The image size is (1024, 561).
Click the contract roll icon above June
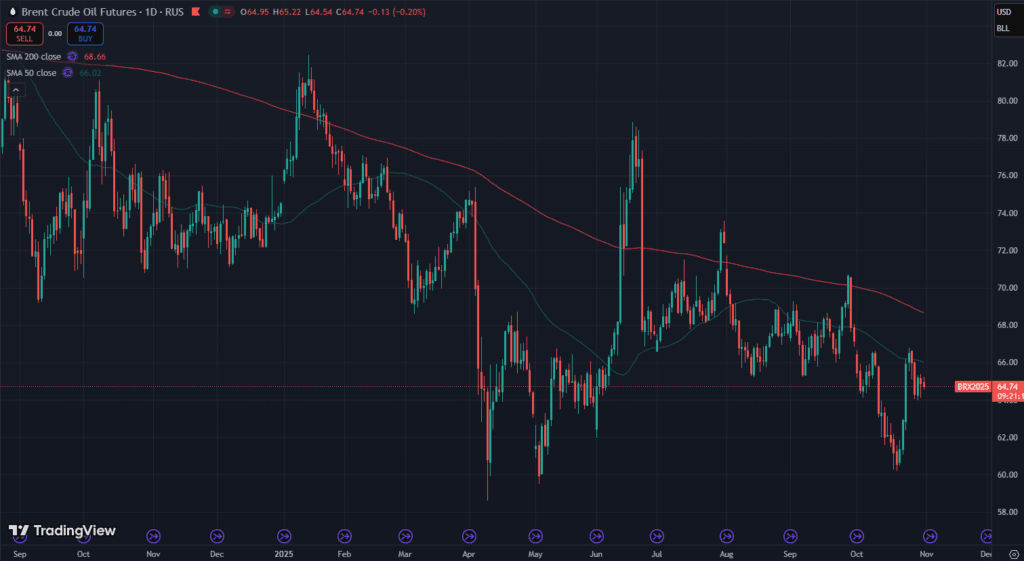pos(596,535)
